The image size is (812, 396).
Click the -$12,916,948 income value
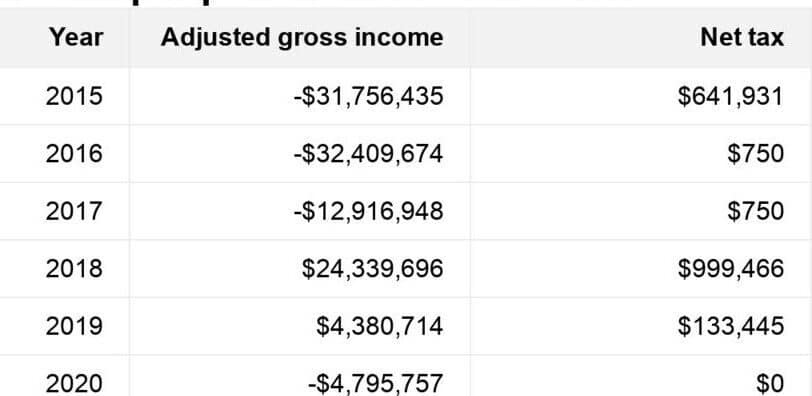368,212
